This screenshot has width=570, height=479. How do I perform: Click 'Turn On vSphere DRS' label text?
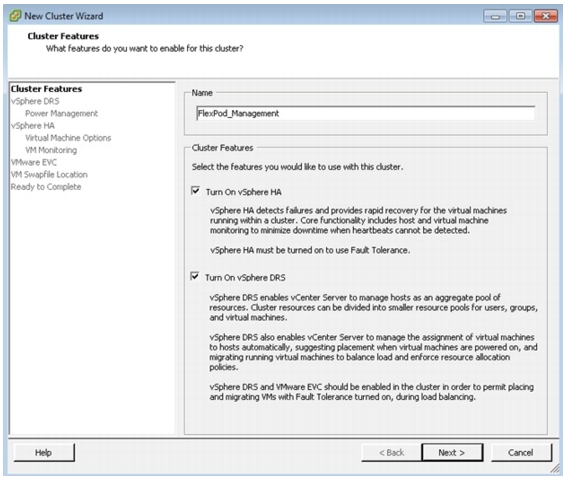(x=245, y=278)
